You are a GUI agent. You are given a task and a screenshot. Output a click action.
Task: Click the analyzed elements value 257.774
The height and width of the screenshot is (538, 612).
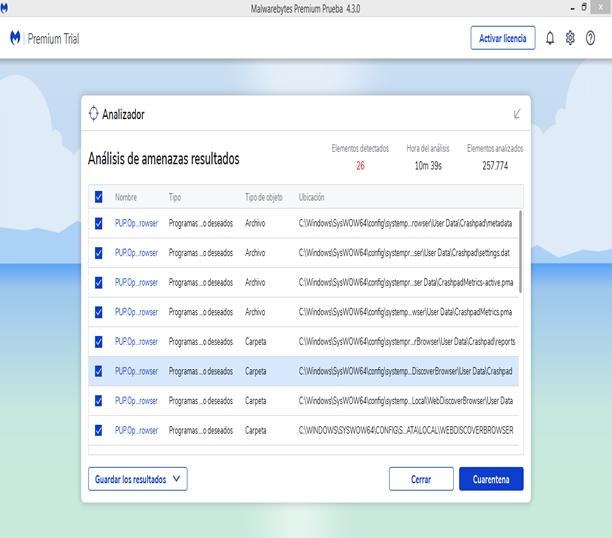click(x=495, y=166)
